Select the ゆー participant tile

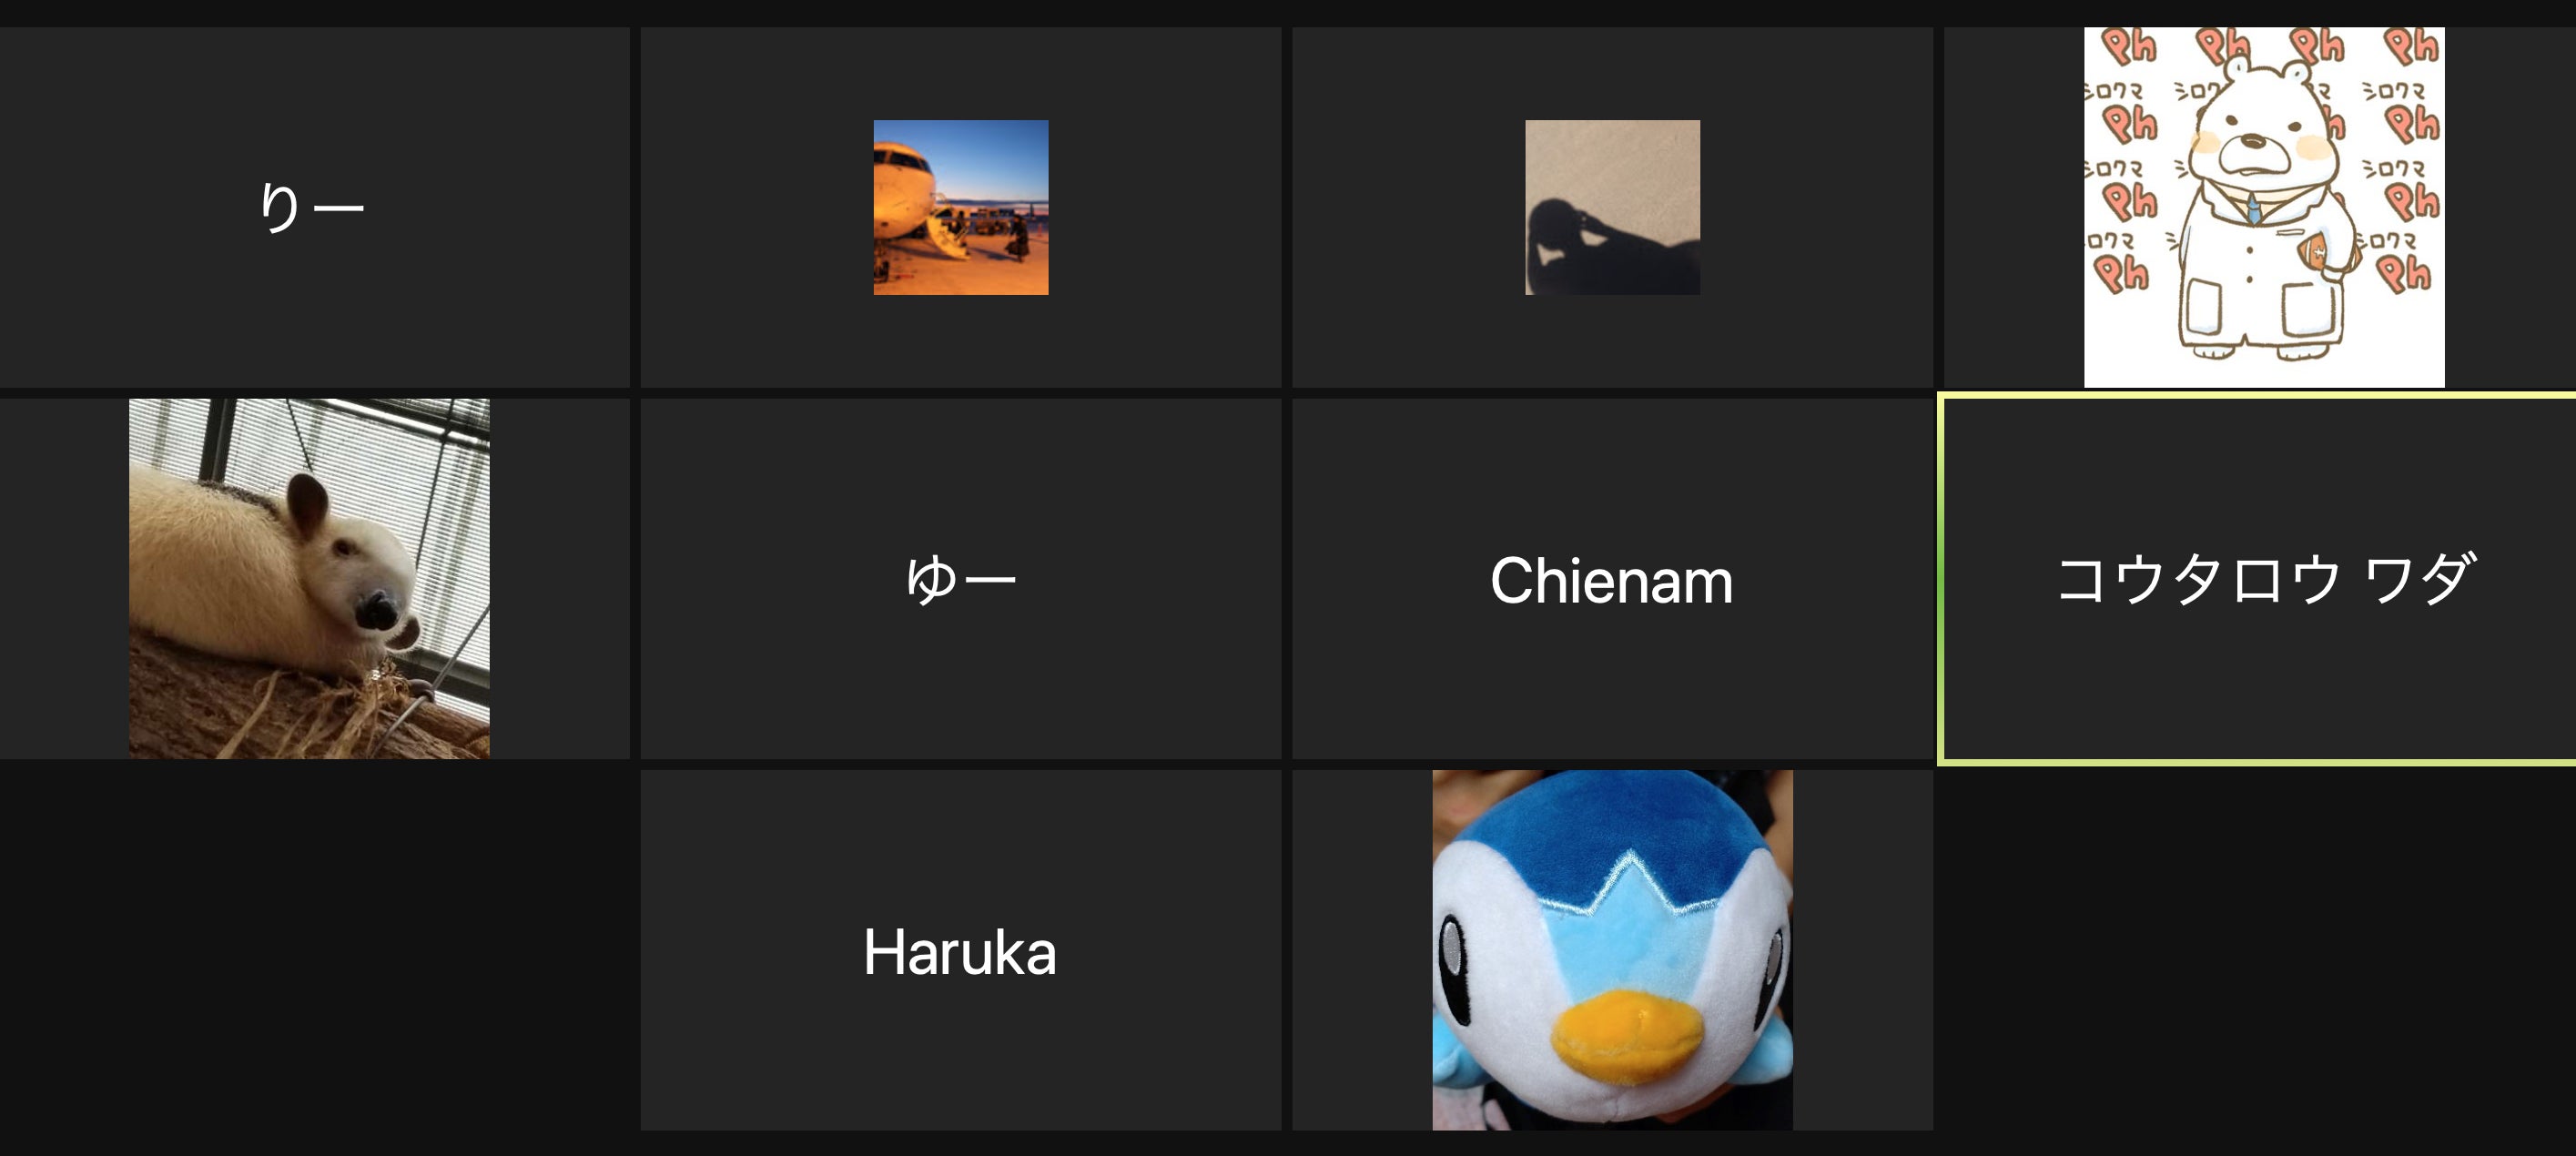pos(961,579)
